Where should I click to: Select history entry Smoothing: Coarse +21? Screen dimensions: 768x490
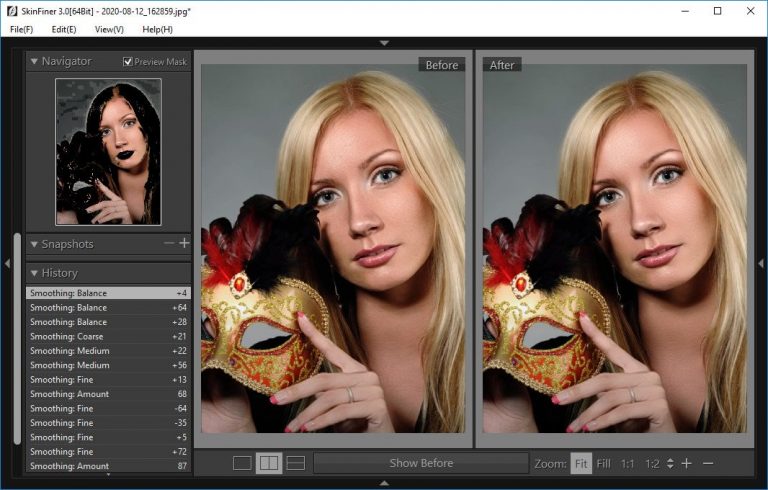click(x=108, y=337)
